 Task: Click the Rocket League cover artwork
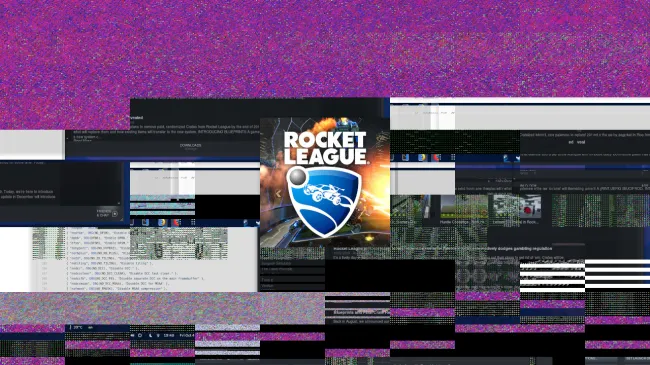click(x=325, y=182)
